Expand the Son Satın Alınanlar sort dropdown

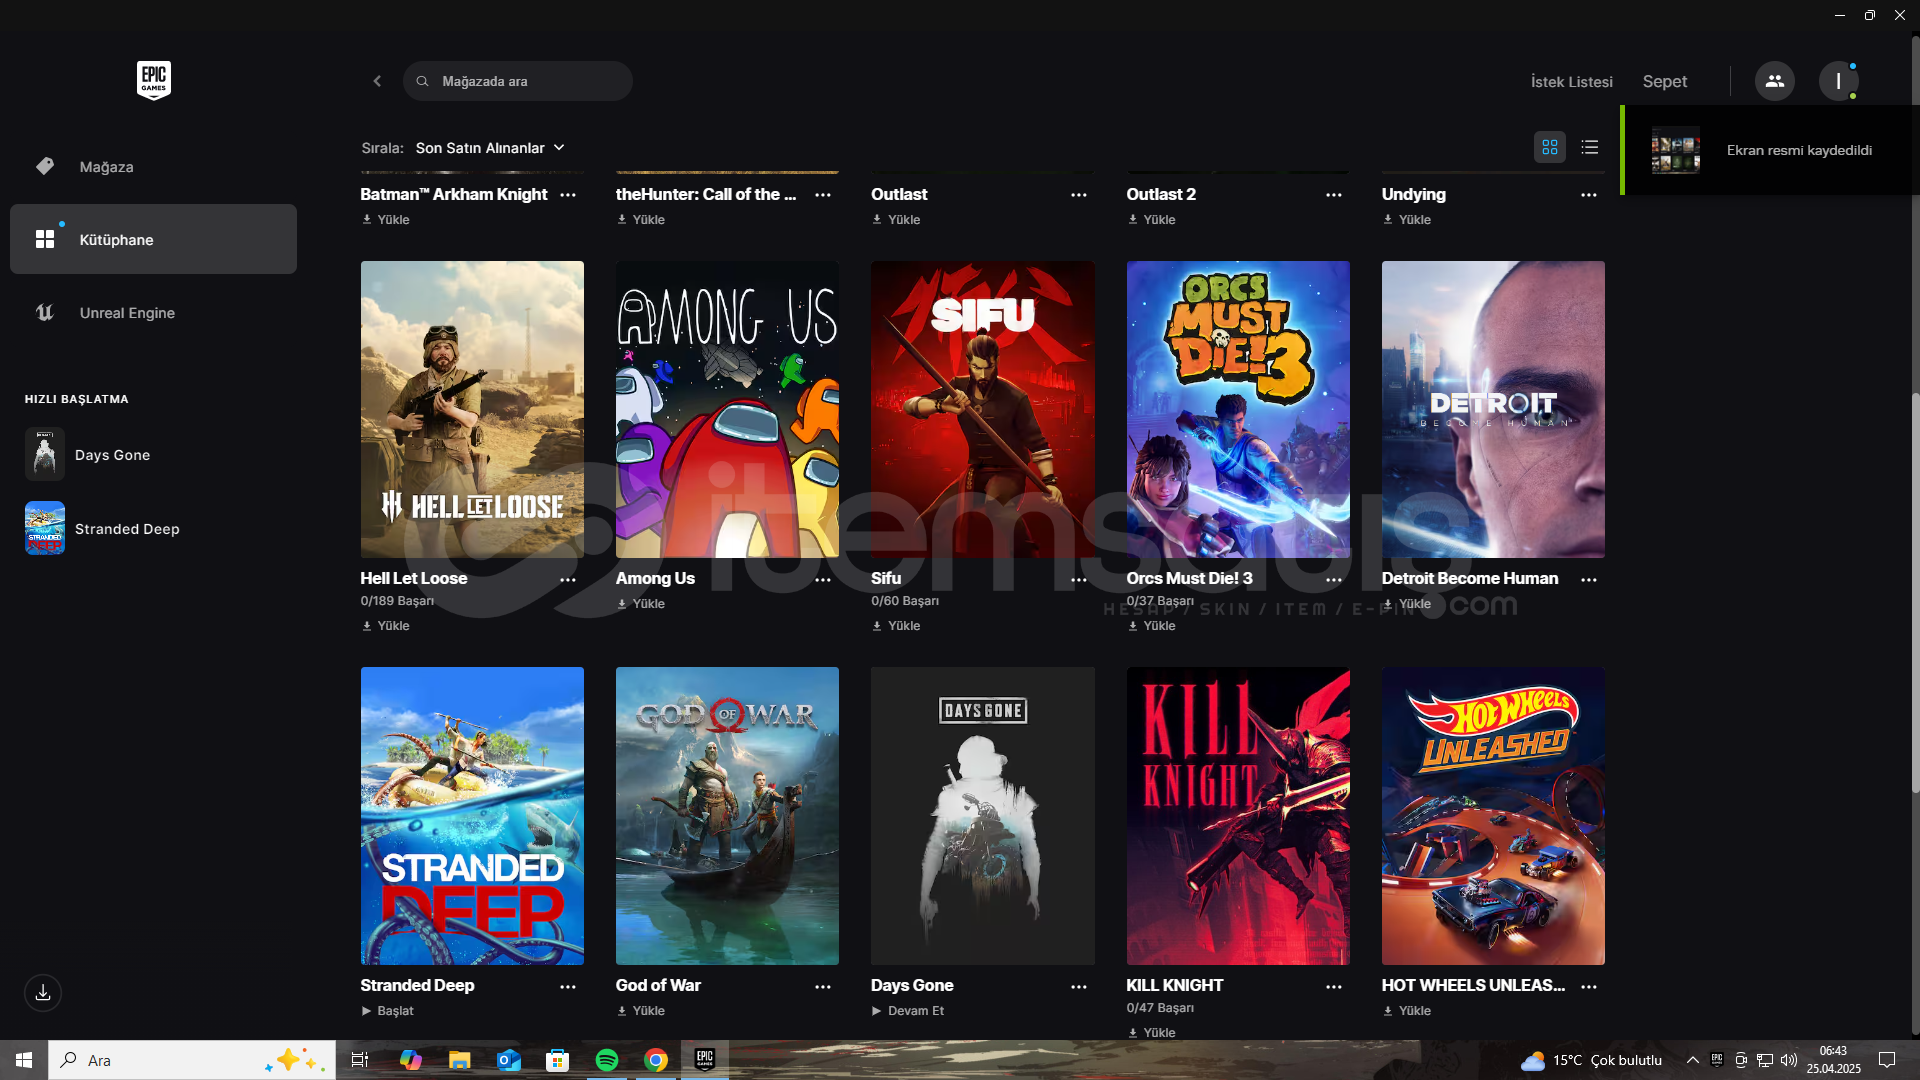click(x=490, y=148)
